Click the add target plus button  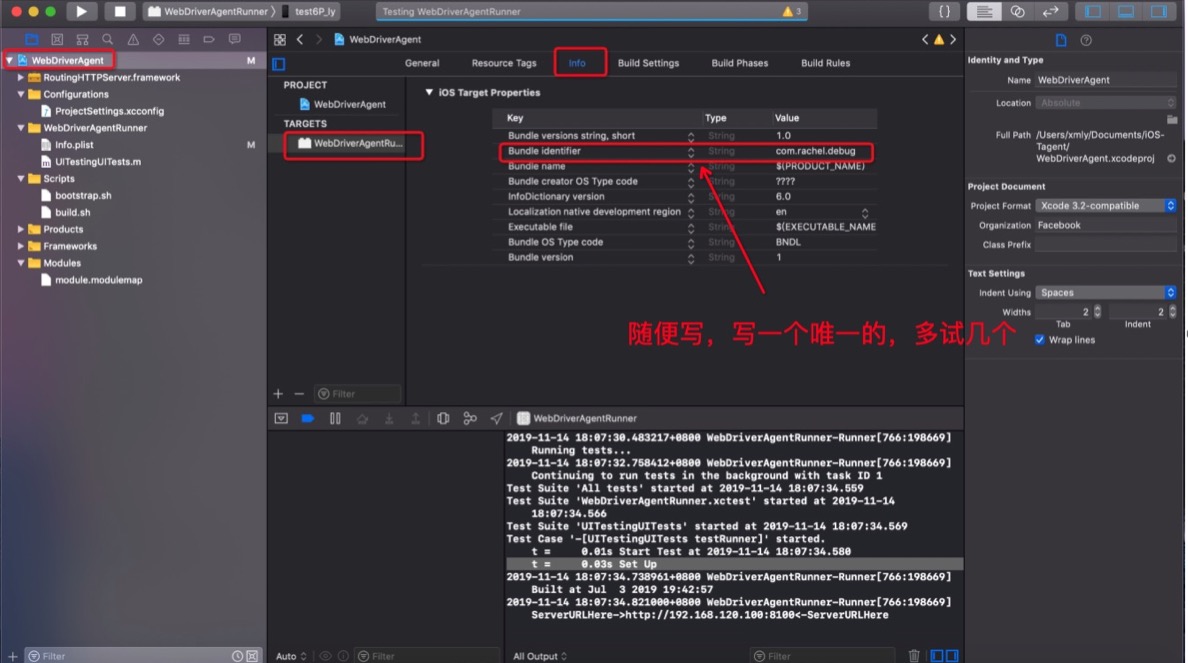[279, 394]
